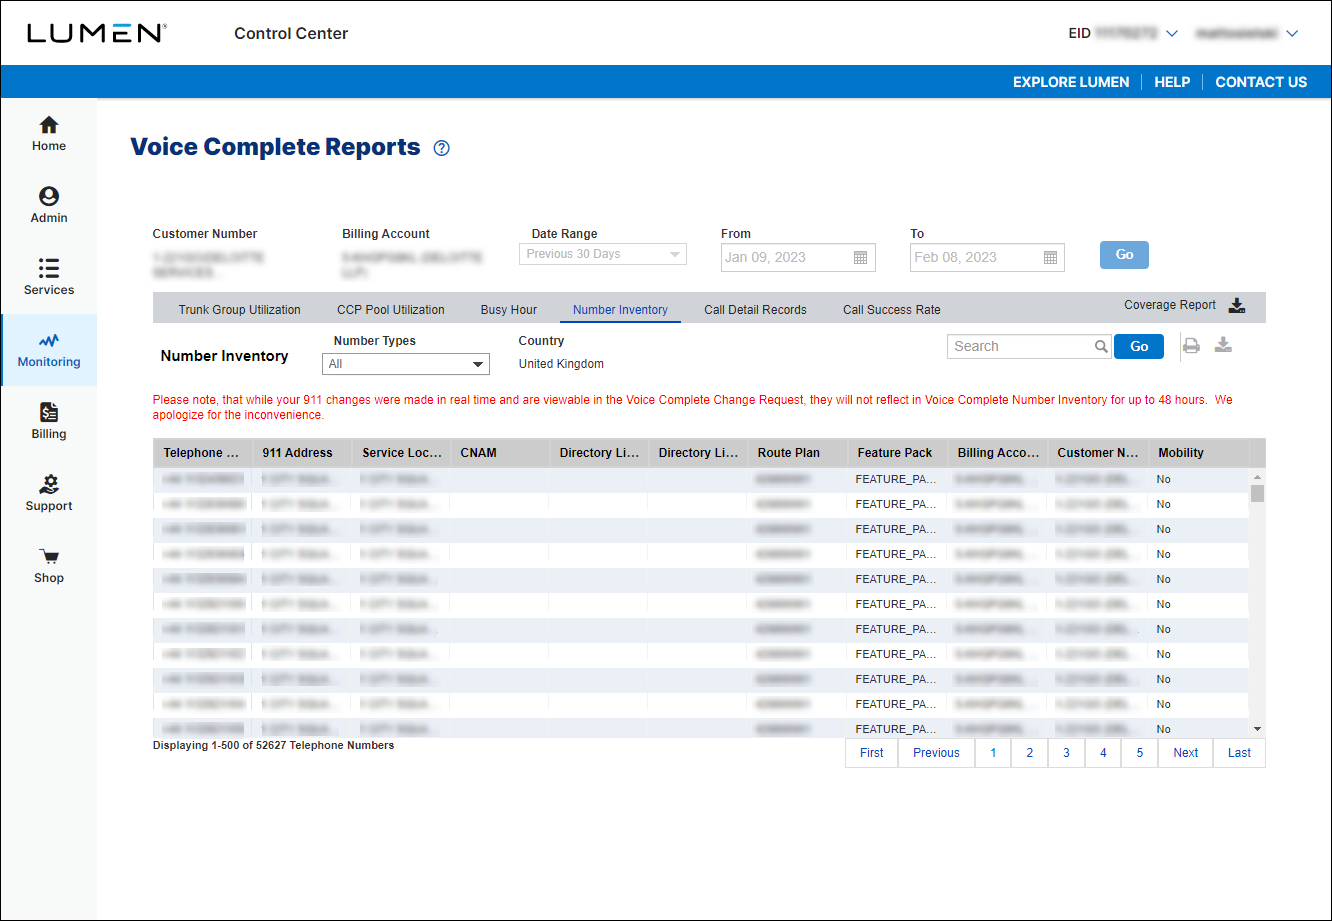Download the Coverage Report
This screenshot has width=1332, height=921.
click(1237, 306)
